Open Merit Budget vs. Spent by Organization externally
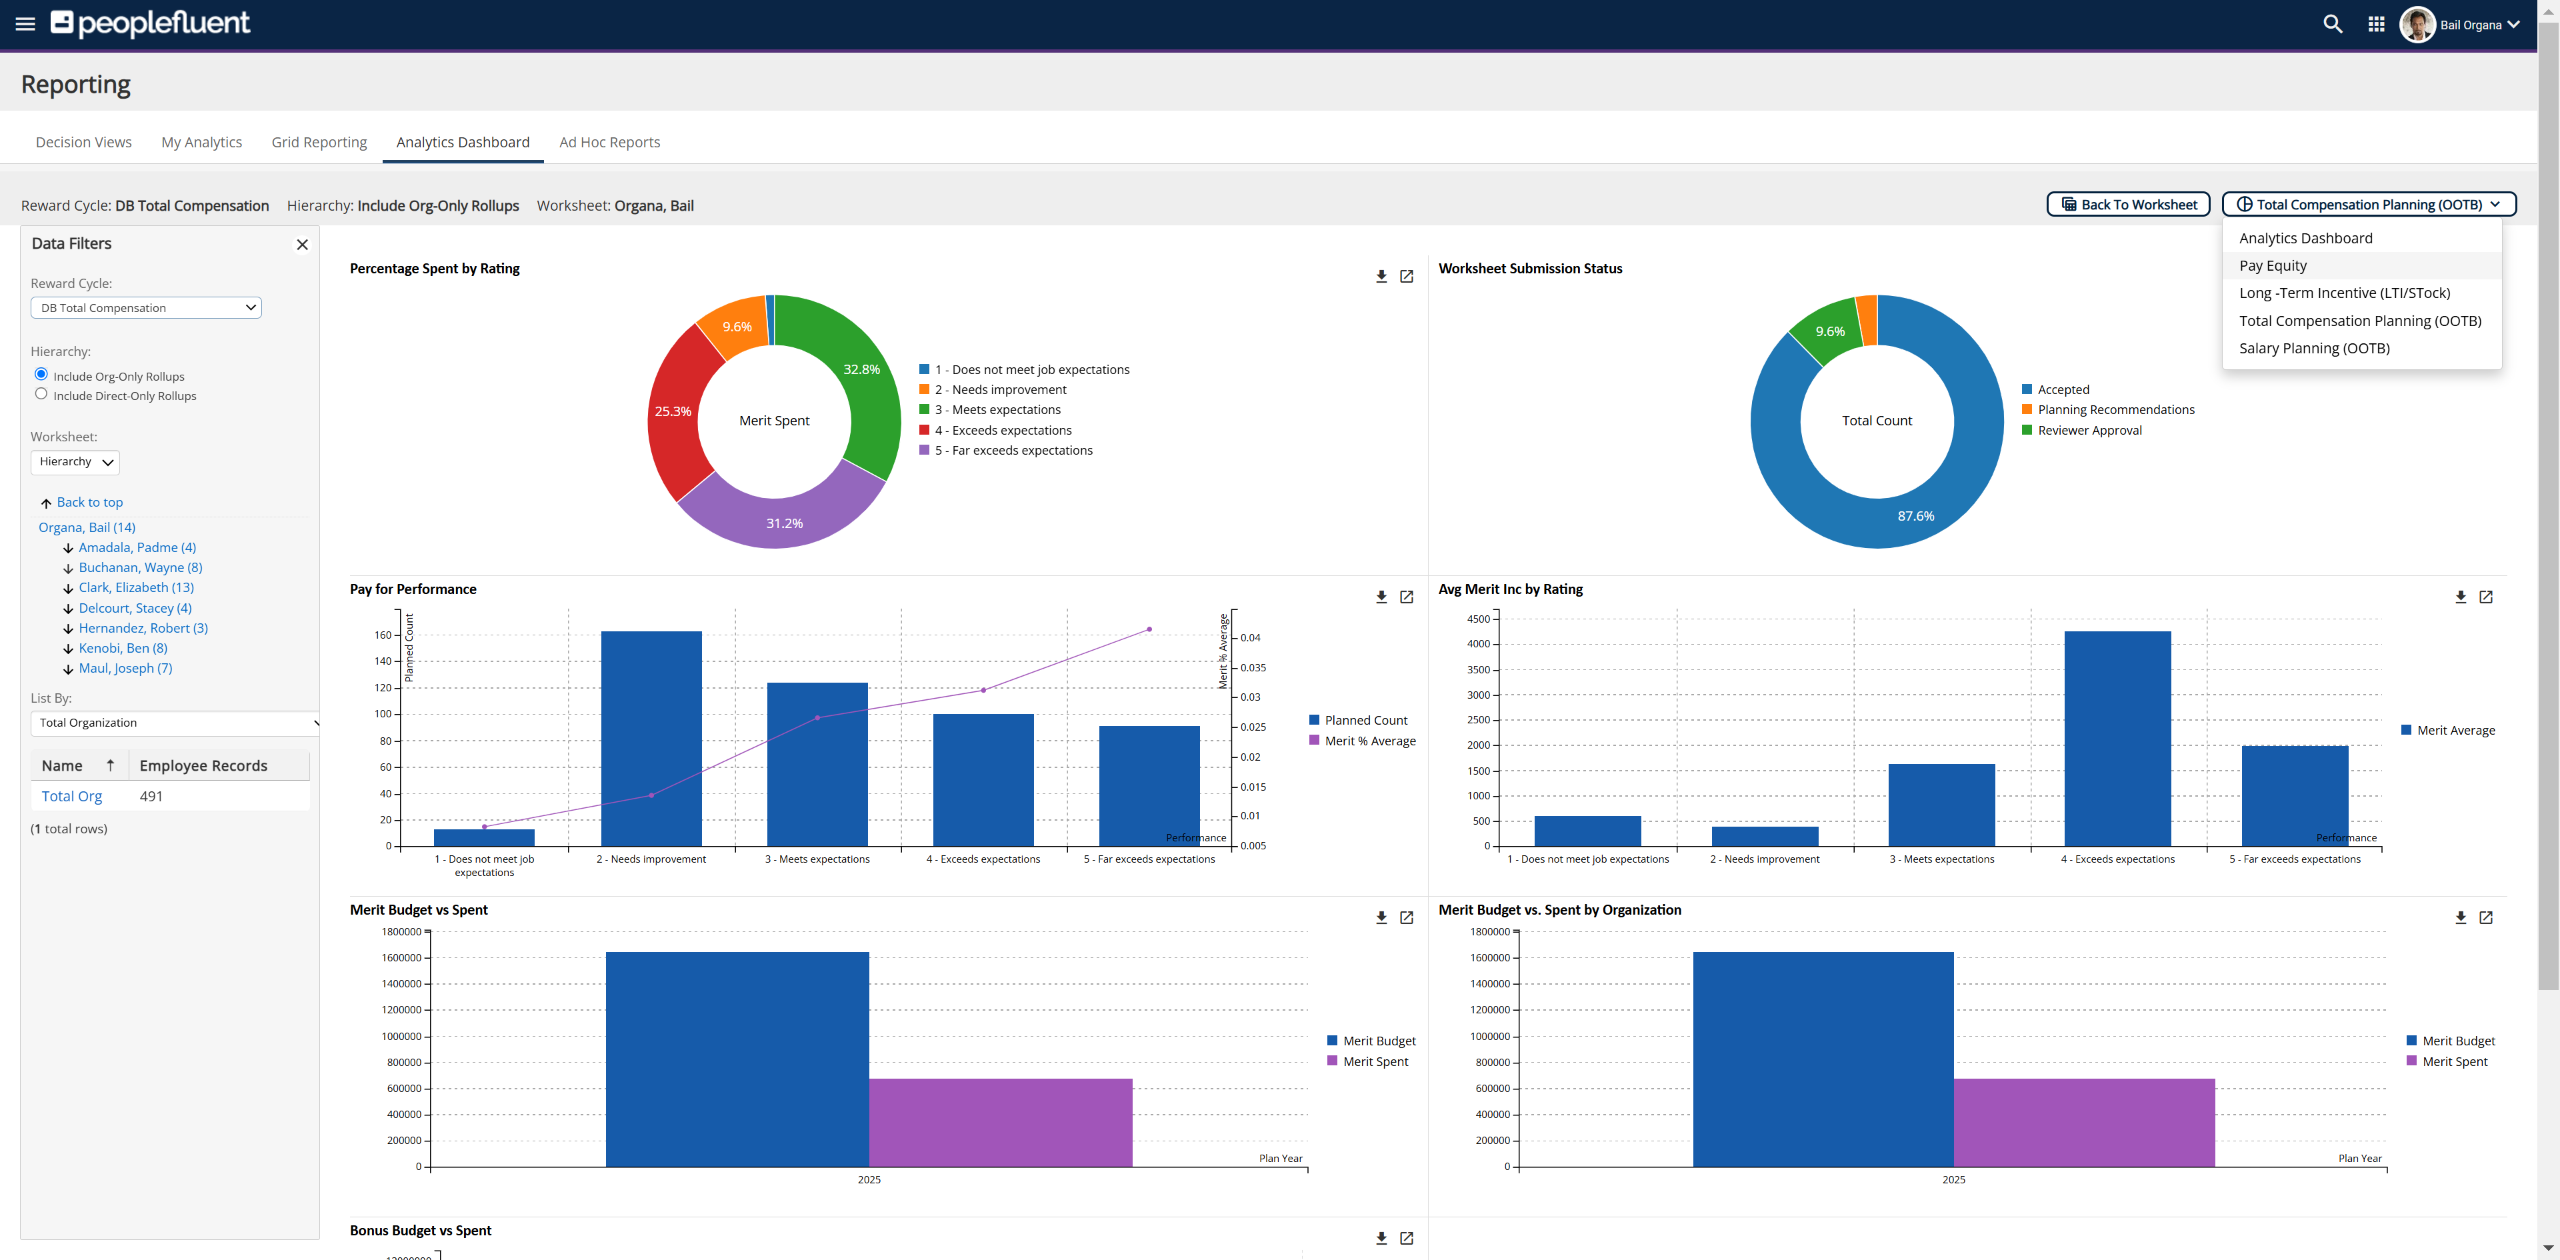Screen dimensions: 2560x1260 [x=2487, y=917]
